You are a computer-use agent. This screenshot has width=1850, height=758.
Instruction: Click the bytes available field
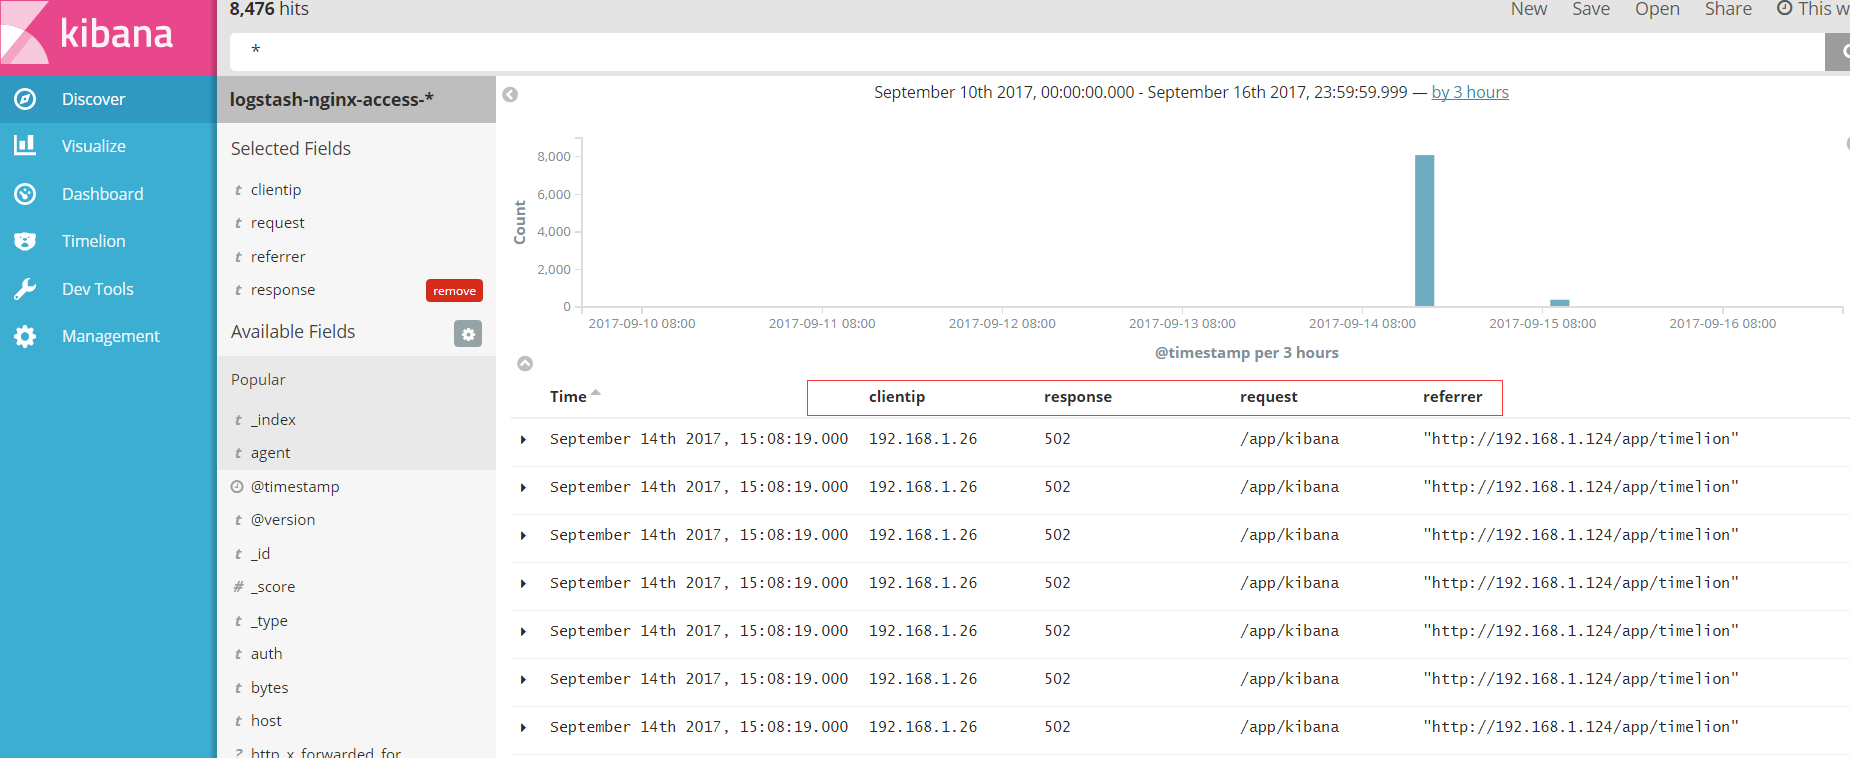(269, 688)
